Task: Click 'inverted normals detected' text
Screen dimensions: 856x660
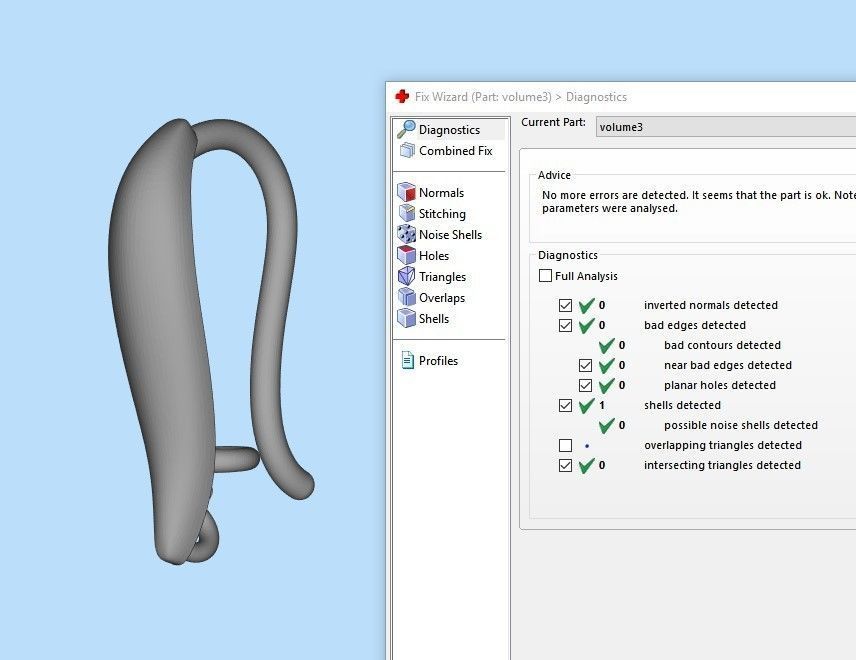Action: (711, 305)
